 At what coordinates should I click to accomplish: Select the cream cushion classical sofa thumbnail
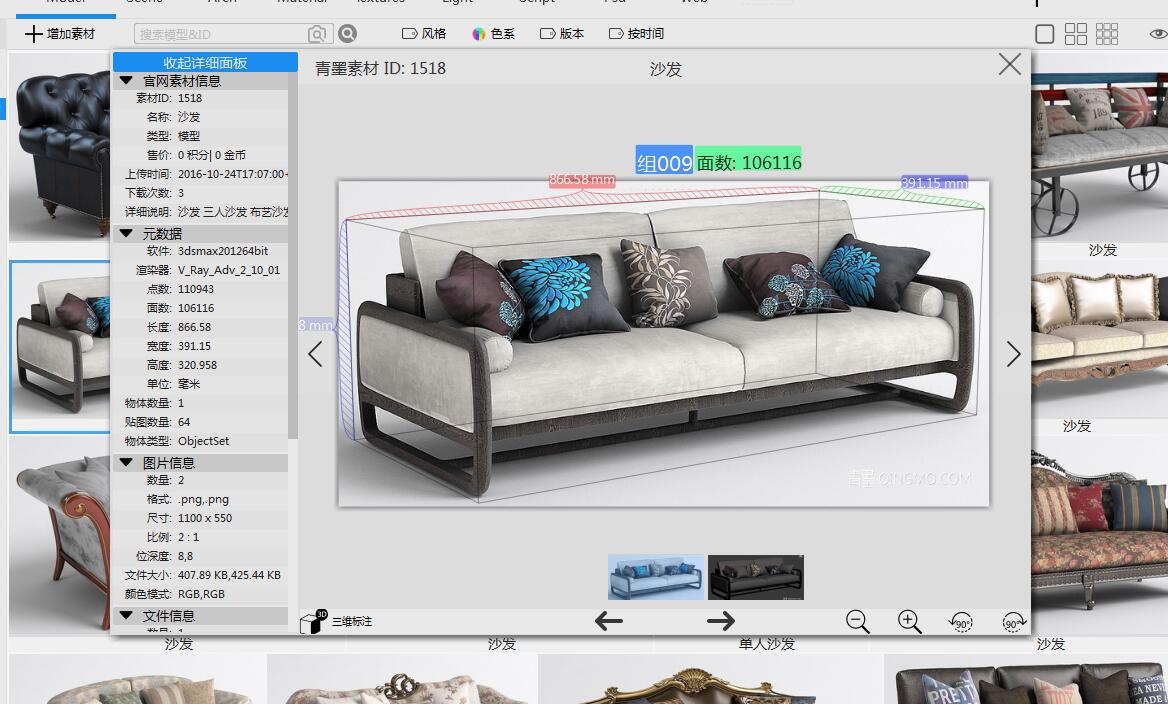click(x=1099, y=339)
